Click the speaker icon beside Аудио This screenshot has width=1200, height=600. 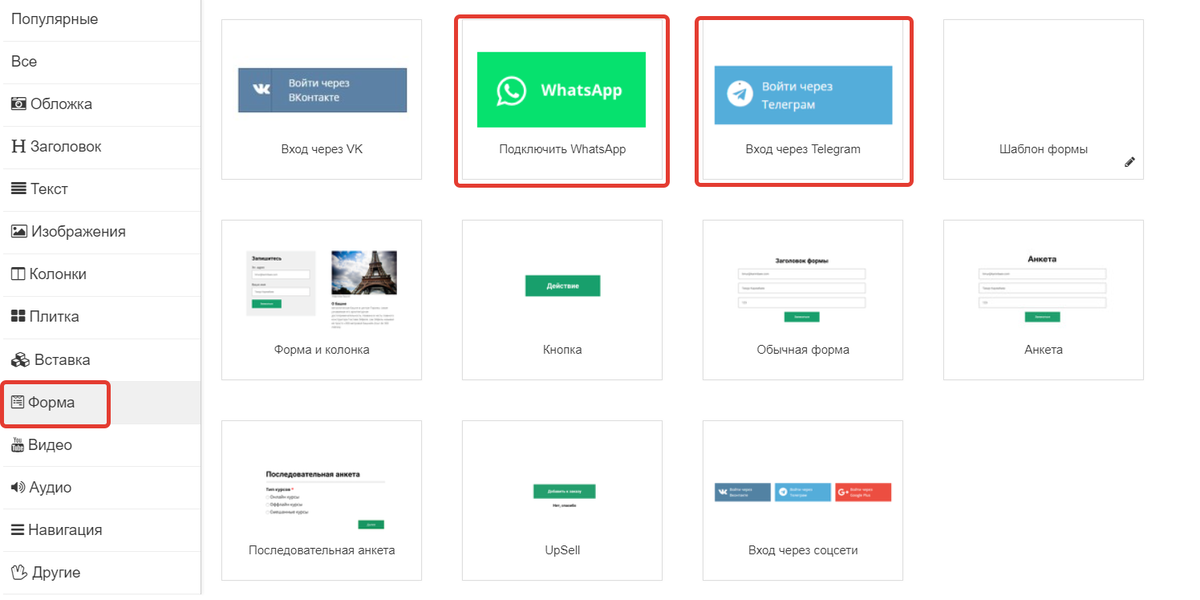tap(18, 487)
